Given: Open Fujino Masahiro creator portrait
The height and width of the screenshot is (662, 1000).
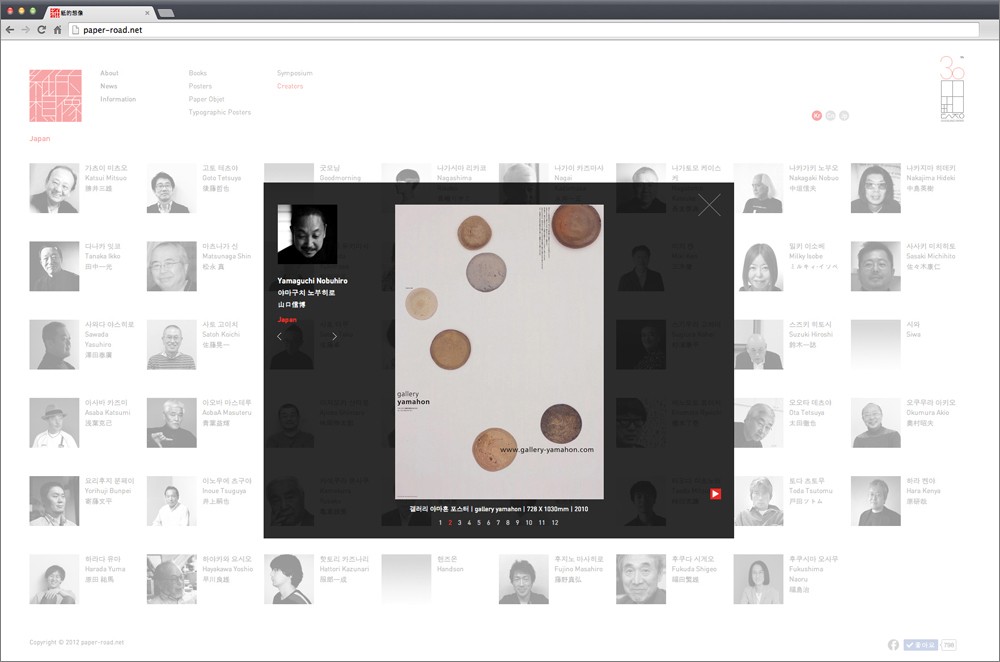Looking at the screenshot, I should pyautogui.click(x=524, y=579).
